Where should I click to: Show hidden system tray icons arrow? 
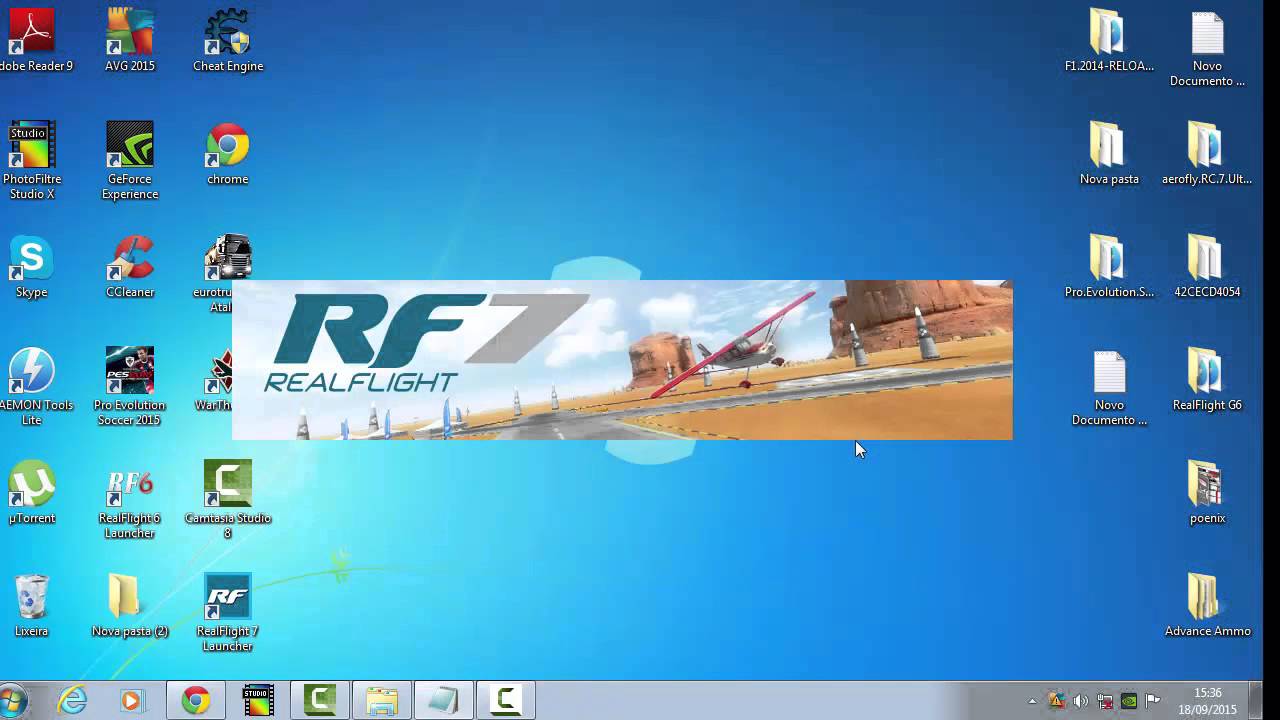click(x=1032, y=702)
